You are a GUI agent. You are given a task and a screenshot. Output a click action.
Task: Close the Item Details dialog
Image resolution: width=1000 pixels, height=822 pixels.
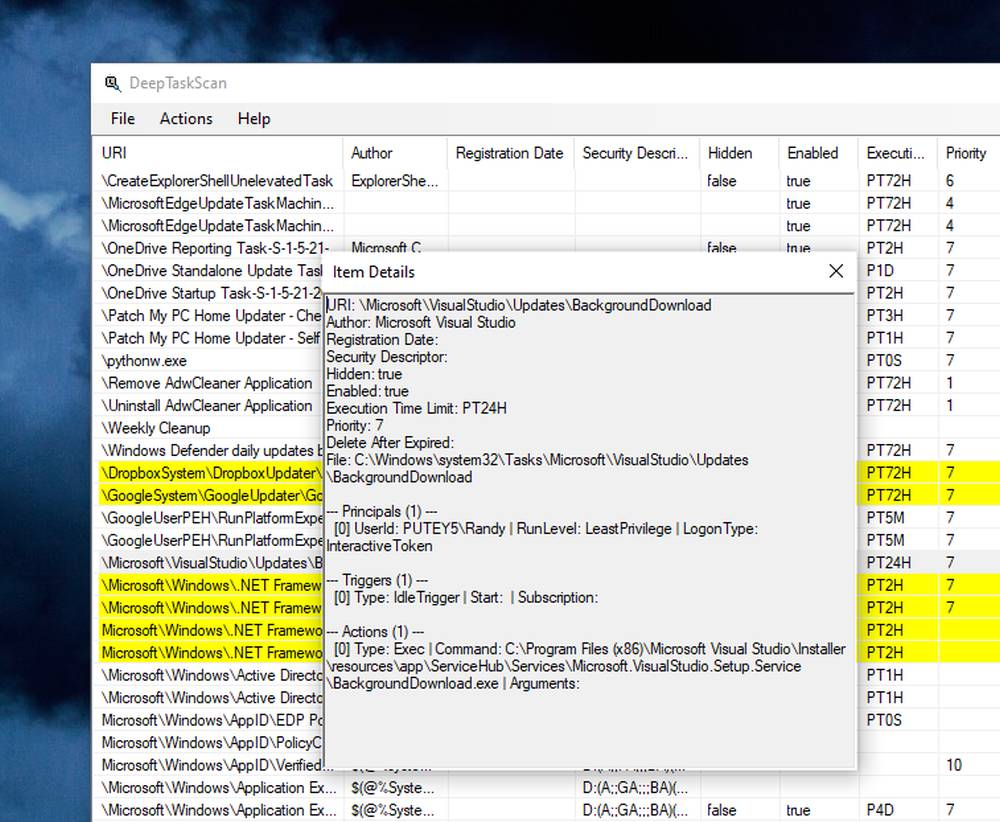pos(836,271)
